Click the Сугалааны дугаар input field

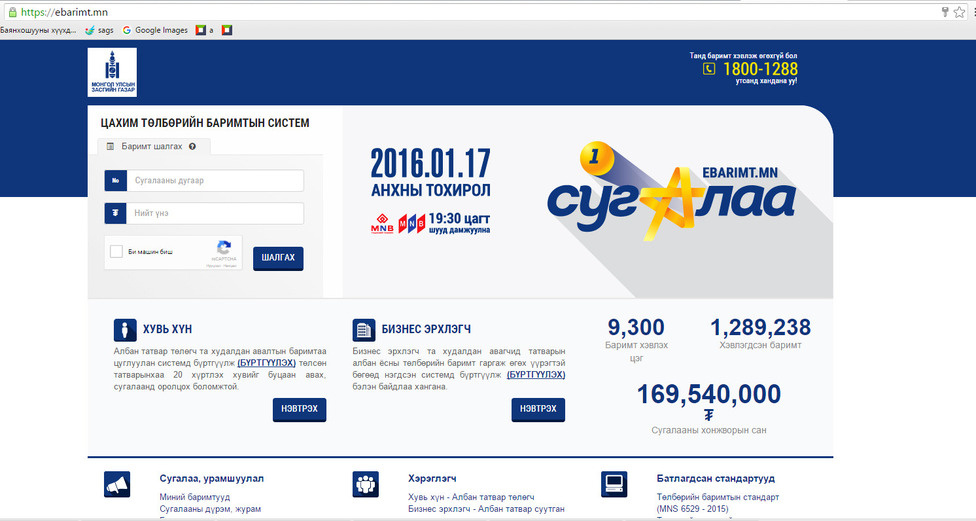point(215,181)
